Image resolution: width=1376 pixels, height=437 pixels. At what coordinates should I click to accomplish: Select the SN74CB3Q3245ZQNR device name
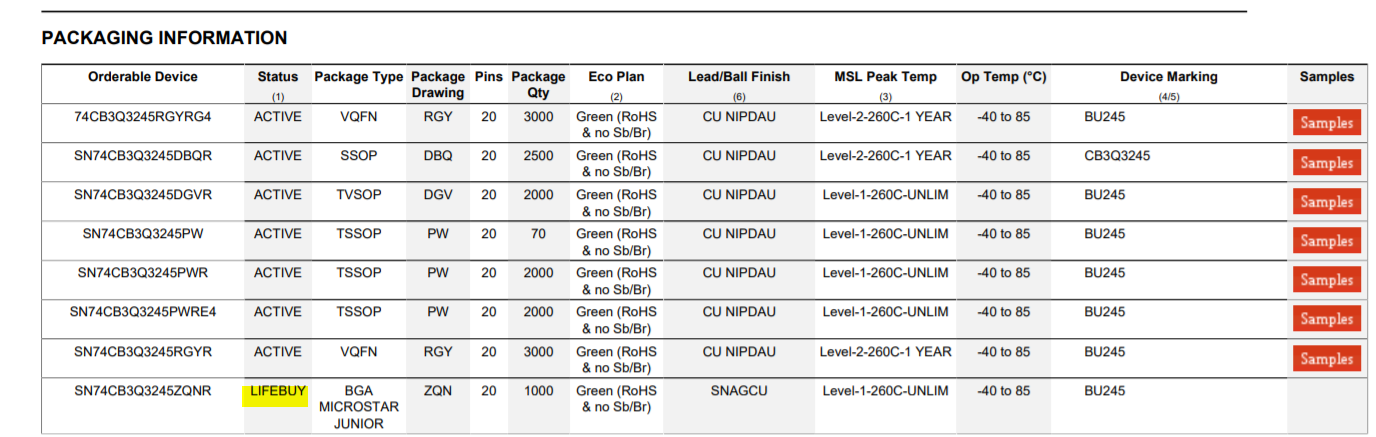[x=143, y=391]
